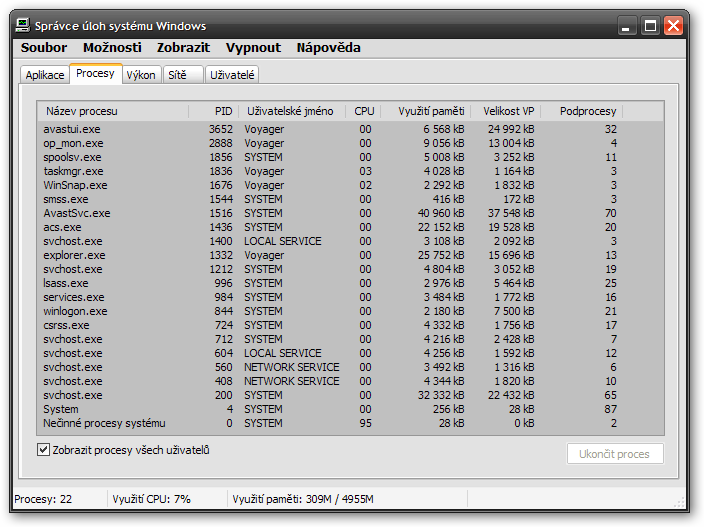Select svchost.exe with PID 604
This screenshot has width=704, height=527.
pos(350,353)
